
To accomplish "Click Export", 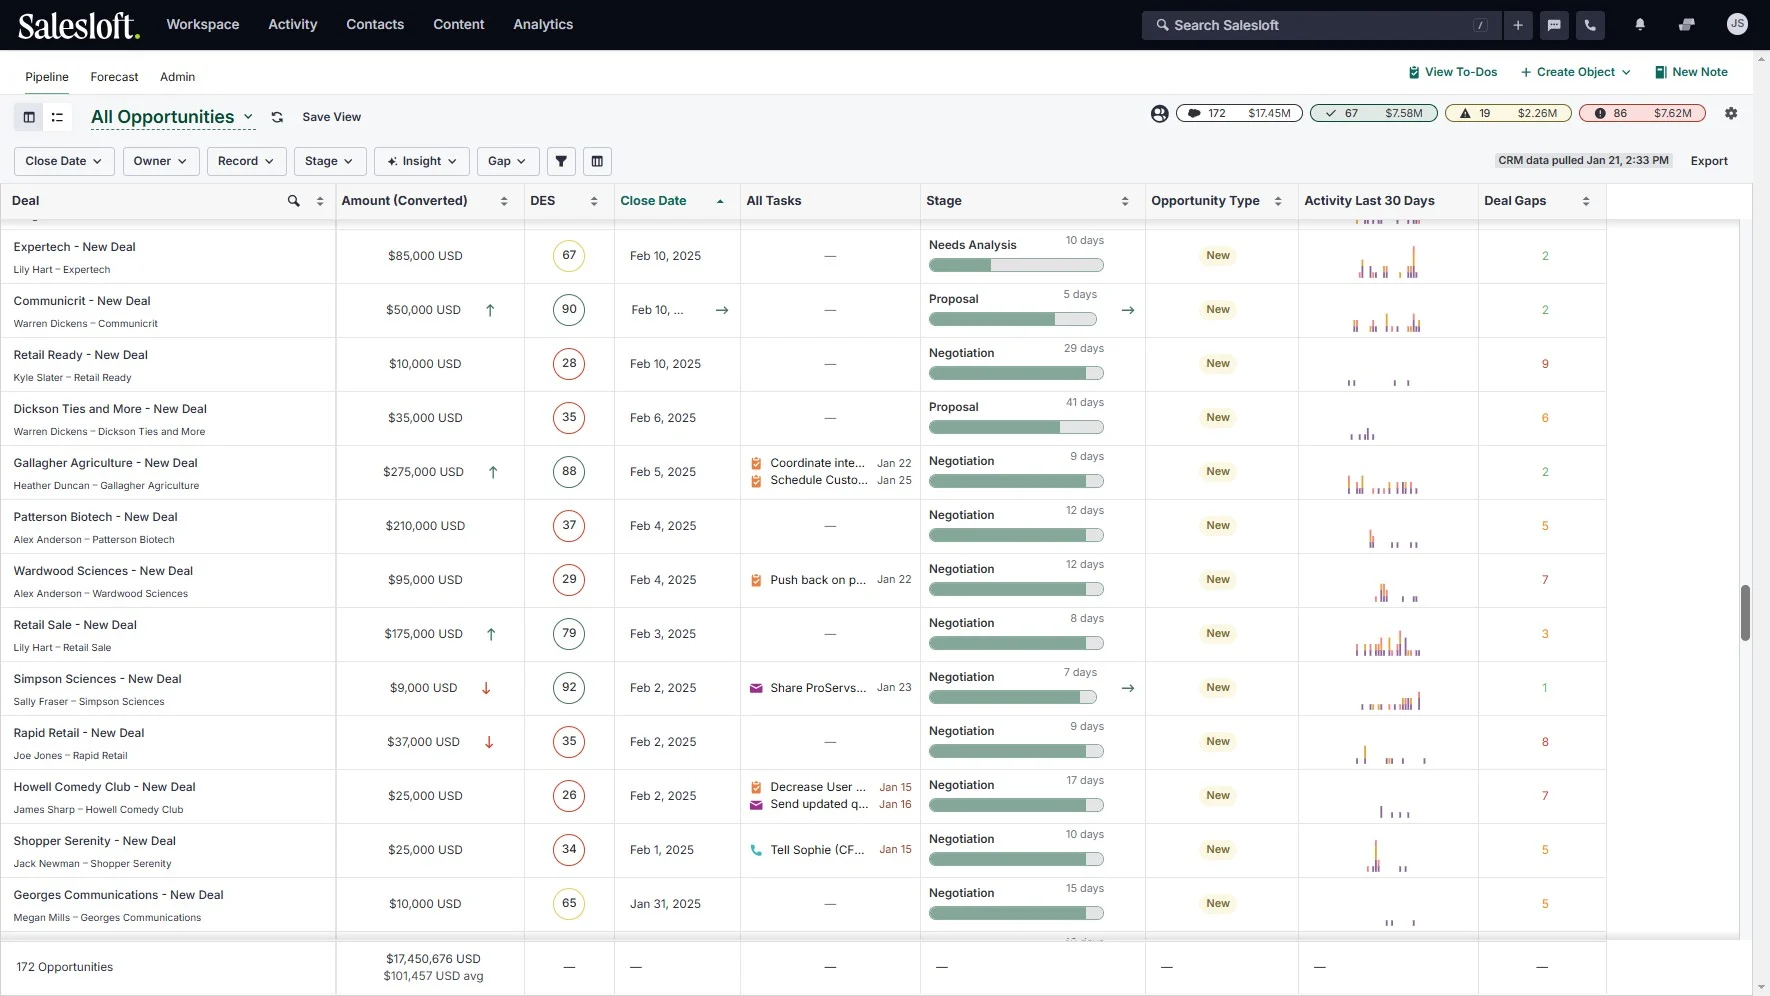I will (1709, 161).
